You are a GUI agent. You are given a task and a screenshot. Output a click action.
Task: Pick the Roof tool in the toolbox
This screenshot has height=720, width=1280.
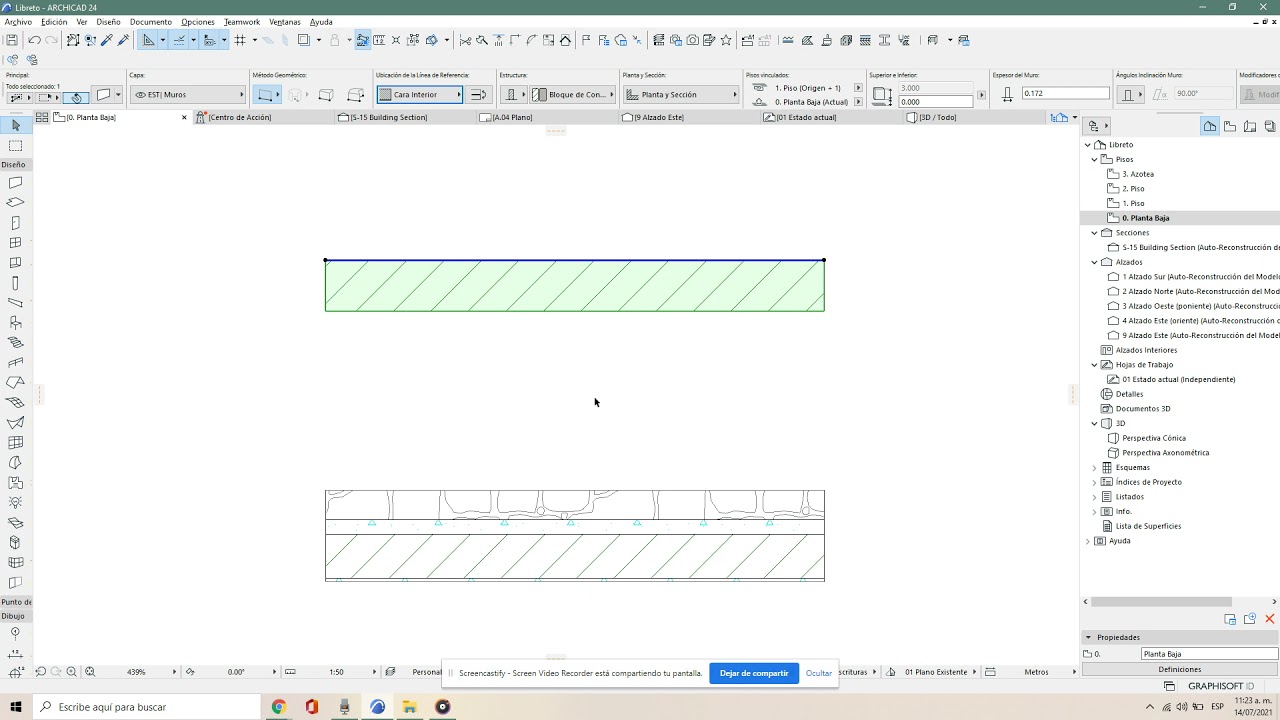click(15, 383)
